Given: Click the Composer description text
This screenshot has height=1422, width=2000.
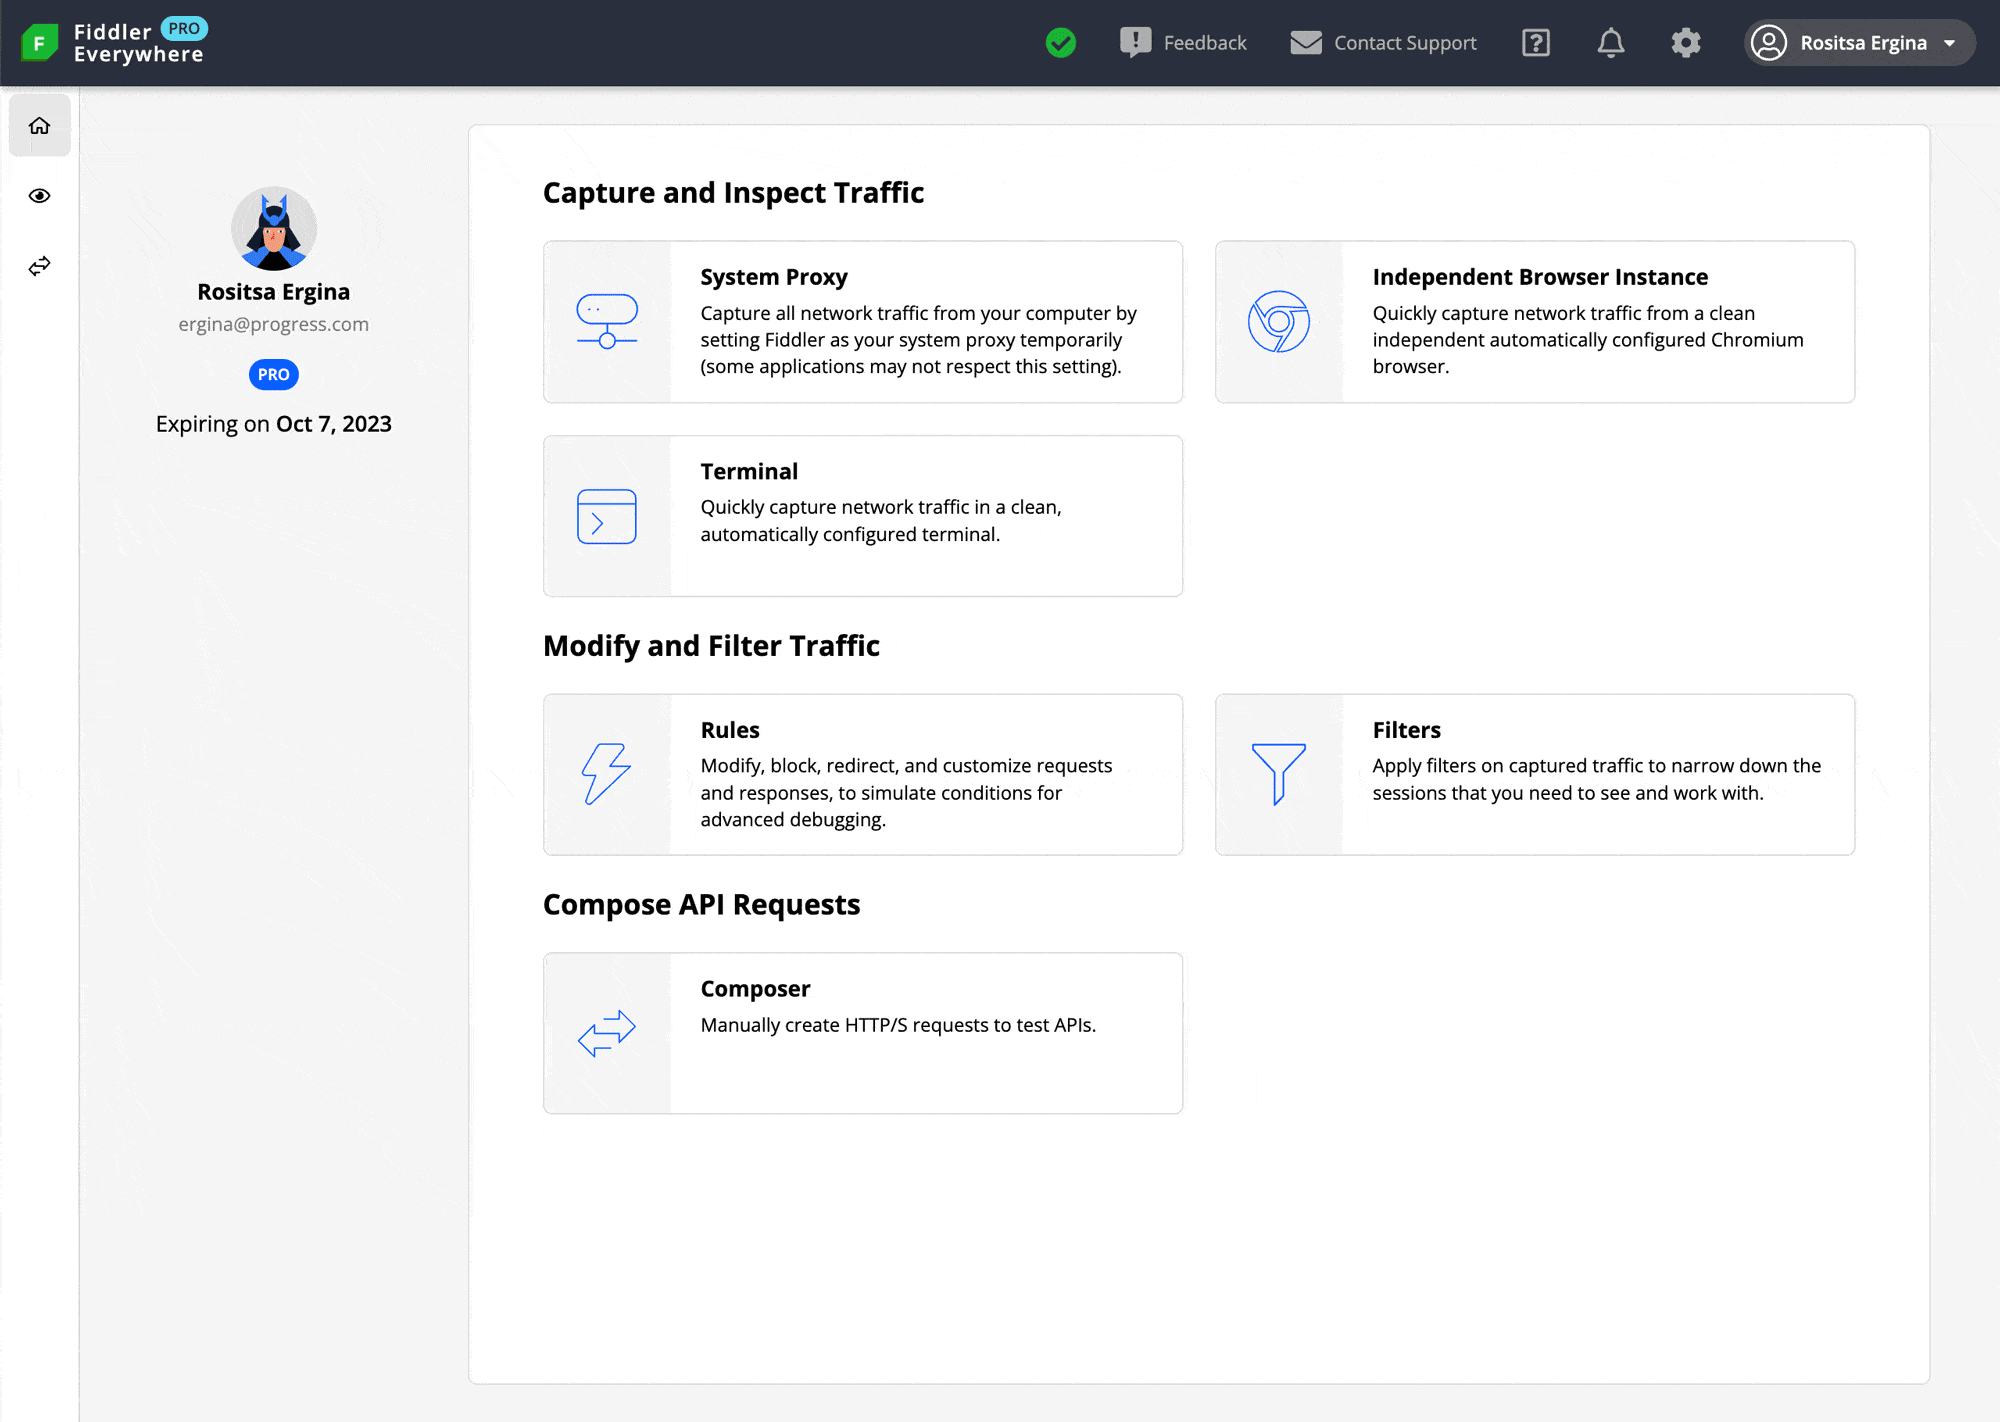Looking at the screenshot, I should [898, 1025].
